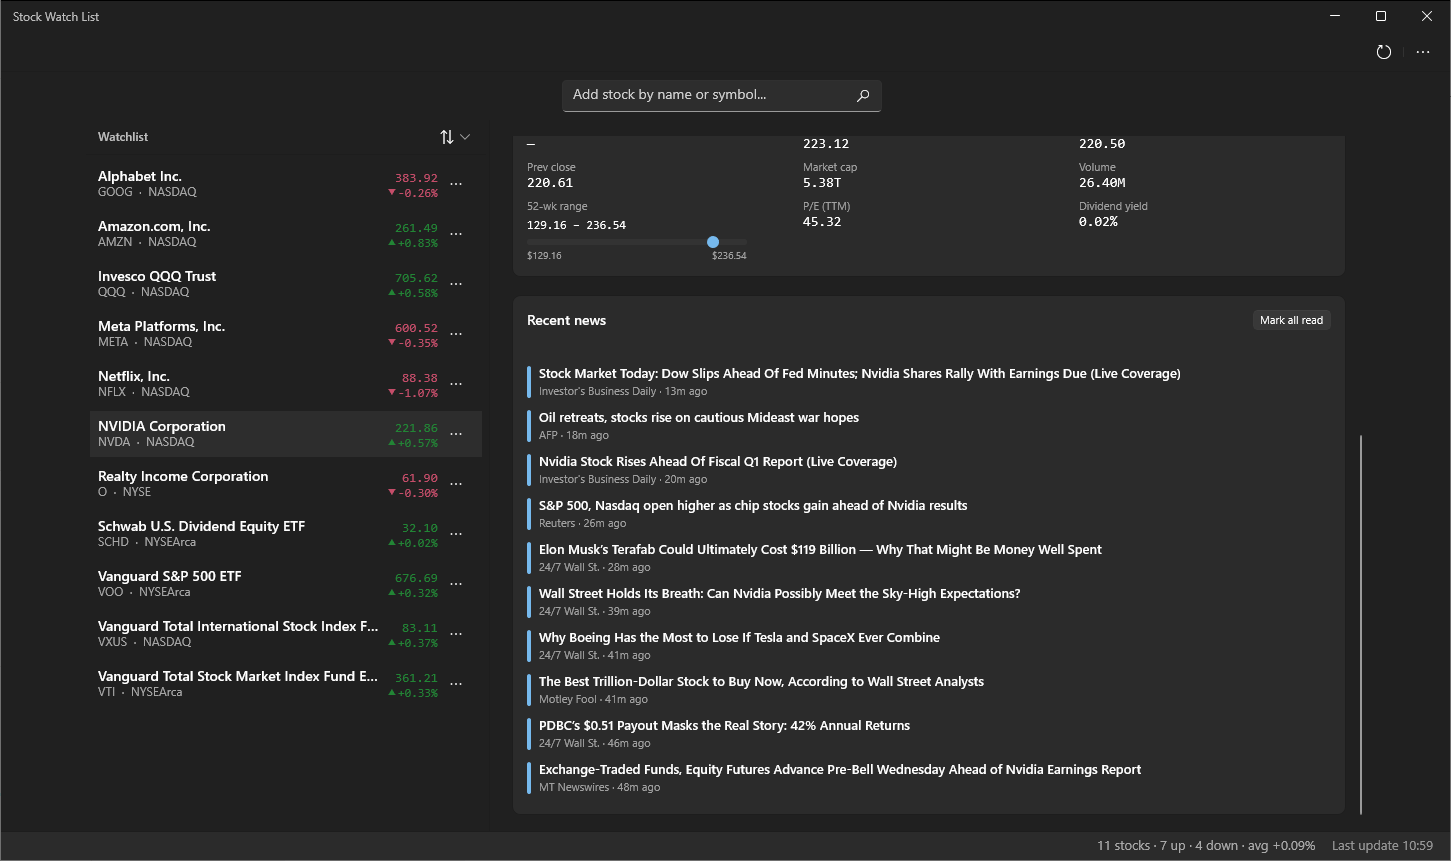The height and width of the screenshot is (861, 1451).
Task: Click the search magnifier icon
Action: (x=863, y=95)
